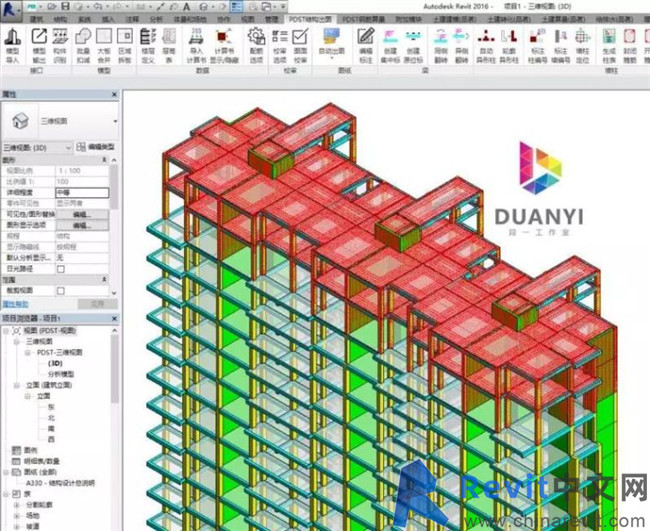
Task: Collapse the 范围 section in Properties
Action: click(104, 280)
